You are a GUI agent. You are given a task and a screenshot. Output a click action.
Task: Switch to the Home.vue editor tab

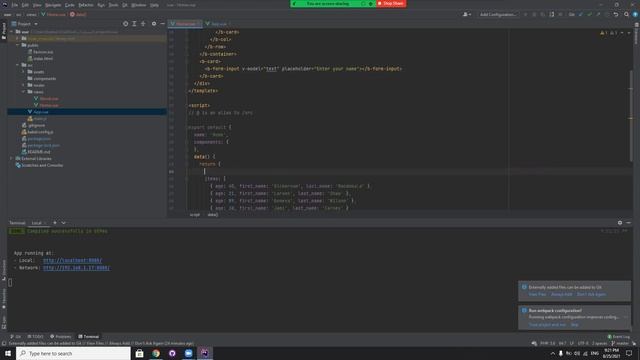[185, 24]
